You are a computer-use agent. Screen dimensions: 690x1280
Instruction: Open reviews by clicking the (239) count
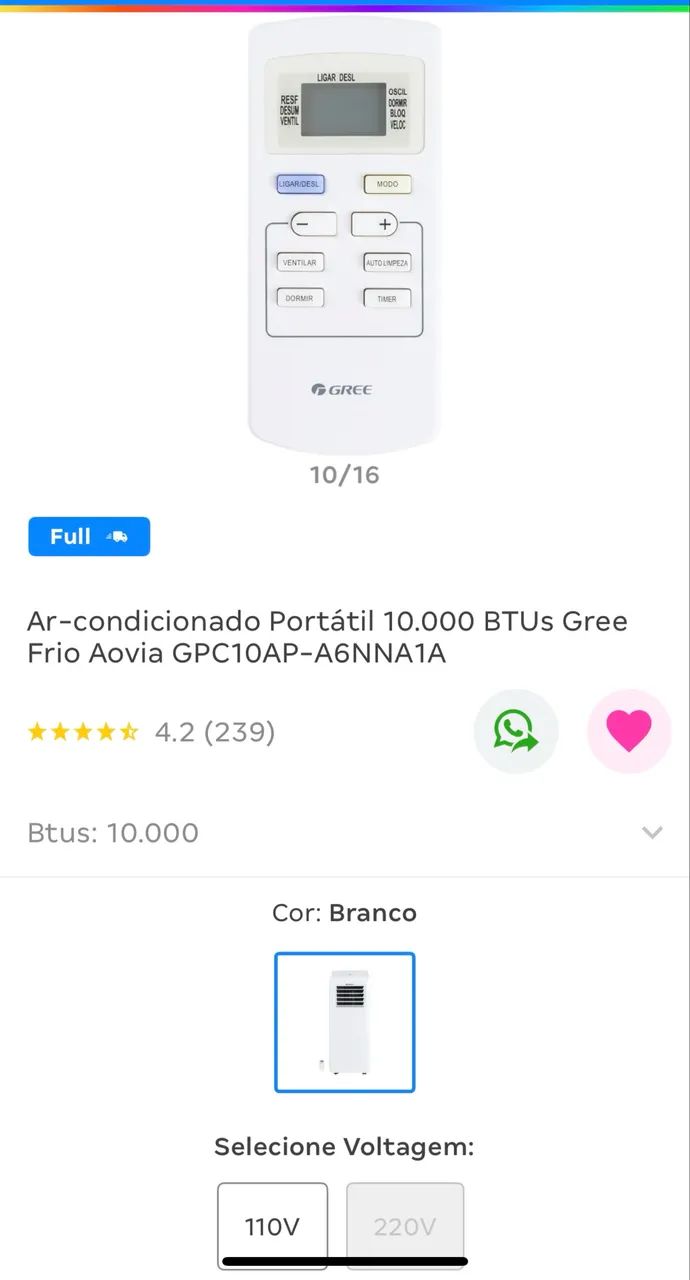240,731
